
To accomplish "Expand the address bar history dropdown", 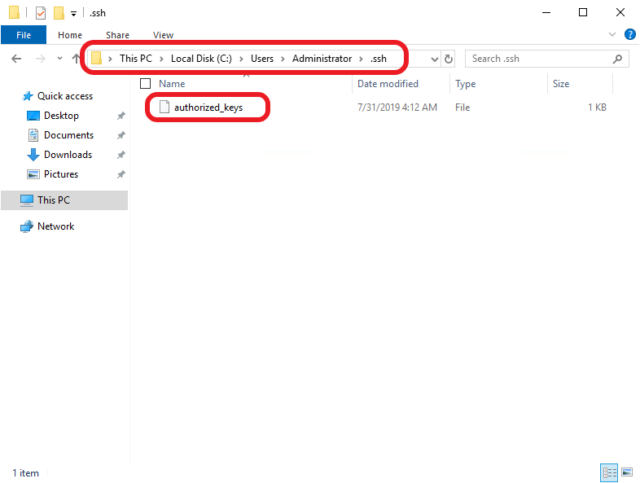I will click(435, 59).
